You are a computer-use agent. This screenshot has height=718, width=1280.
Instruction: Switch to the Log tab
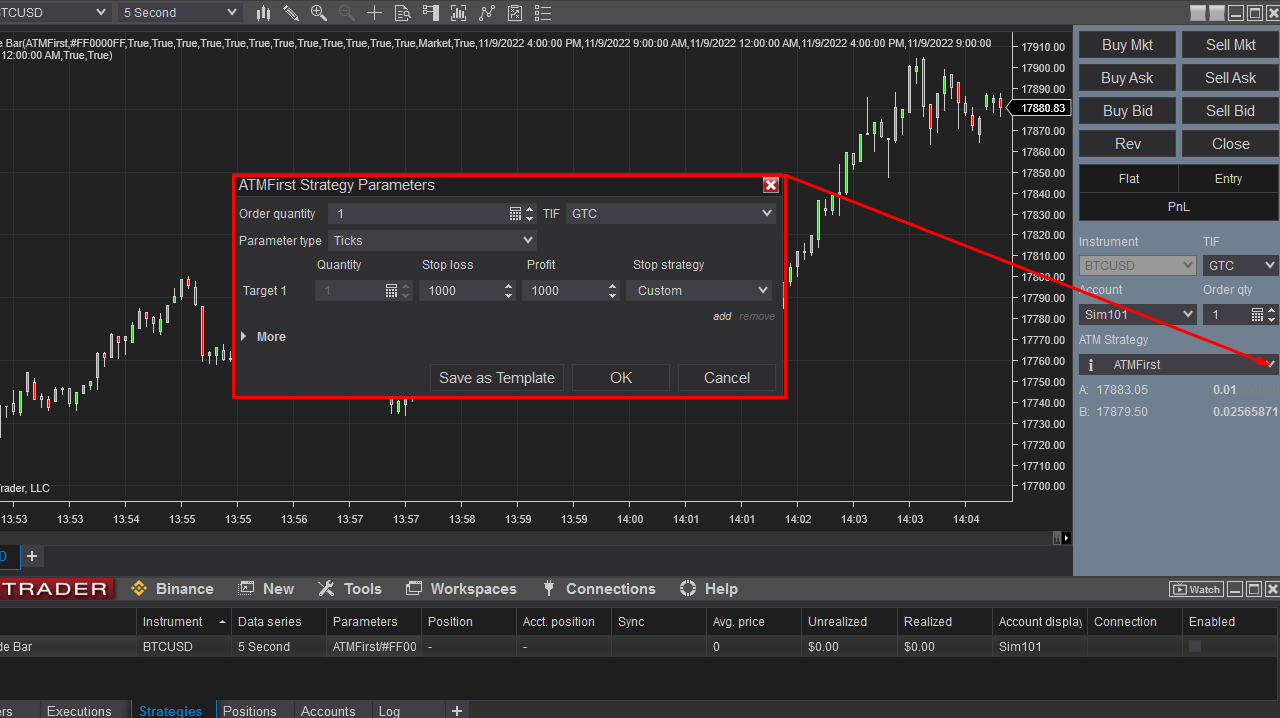389,711
